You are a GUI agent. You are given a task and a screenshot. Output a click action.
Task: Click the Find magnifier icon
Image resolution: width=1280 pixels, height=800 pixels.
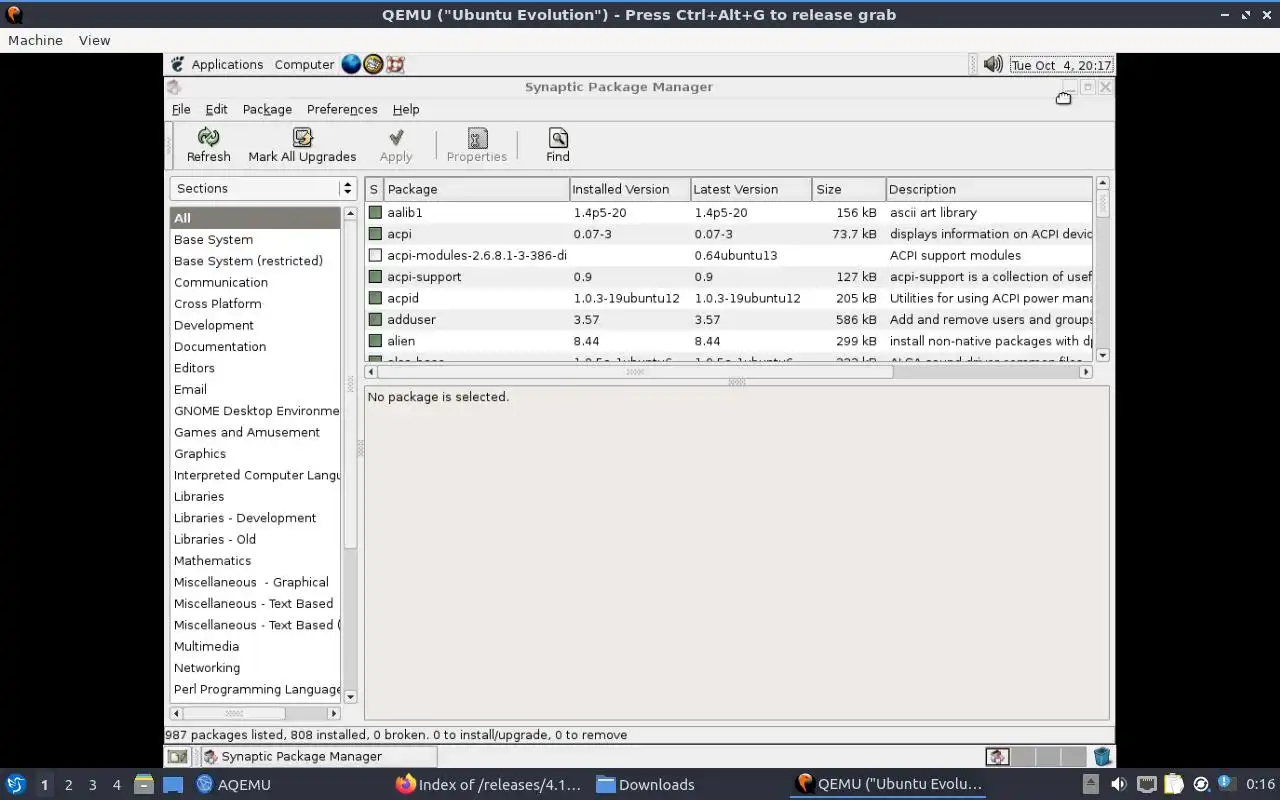558,137
